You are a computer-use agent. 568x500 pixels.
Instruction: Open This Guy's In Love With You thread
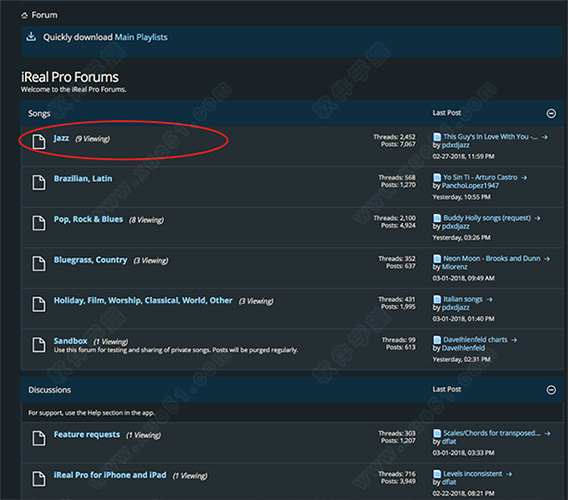tap(490, 137)
